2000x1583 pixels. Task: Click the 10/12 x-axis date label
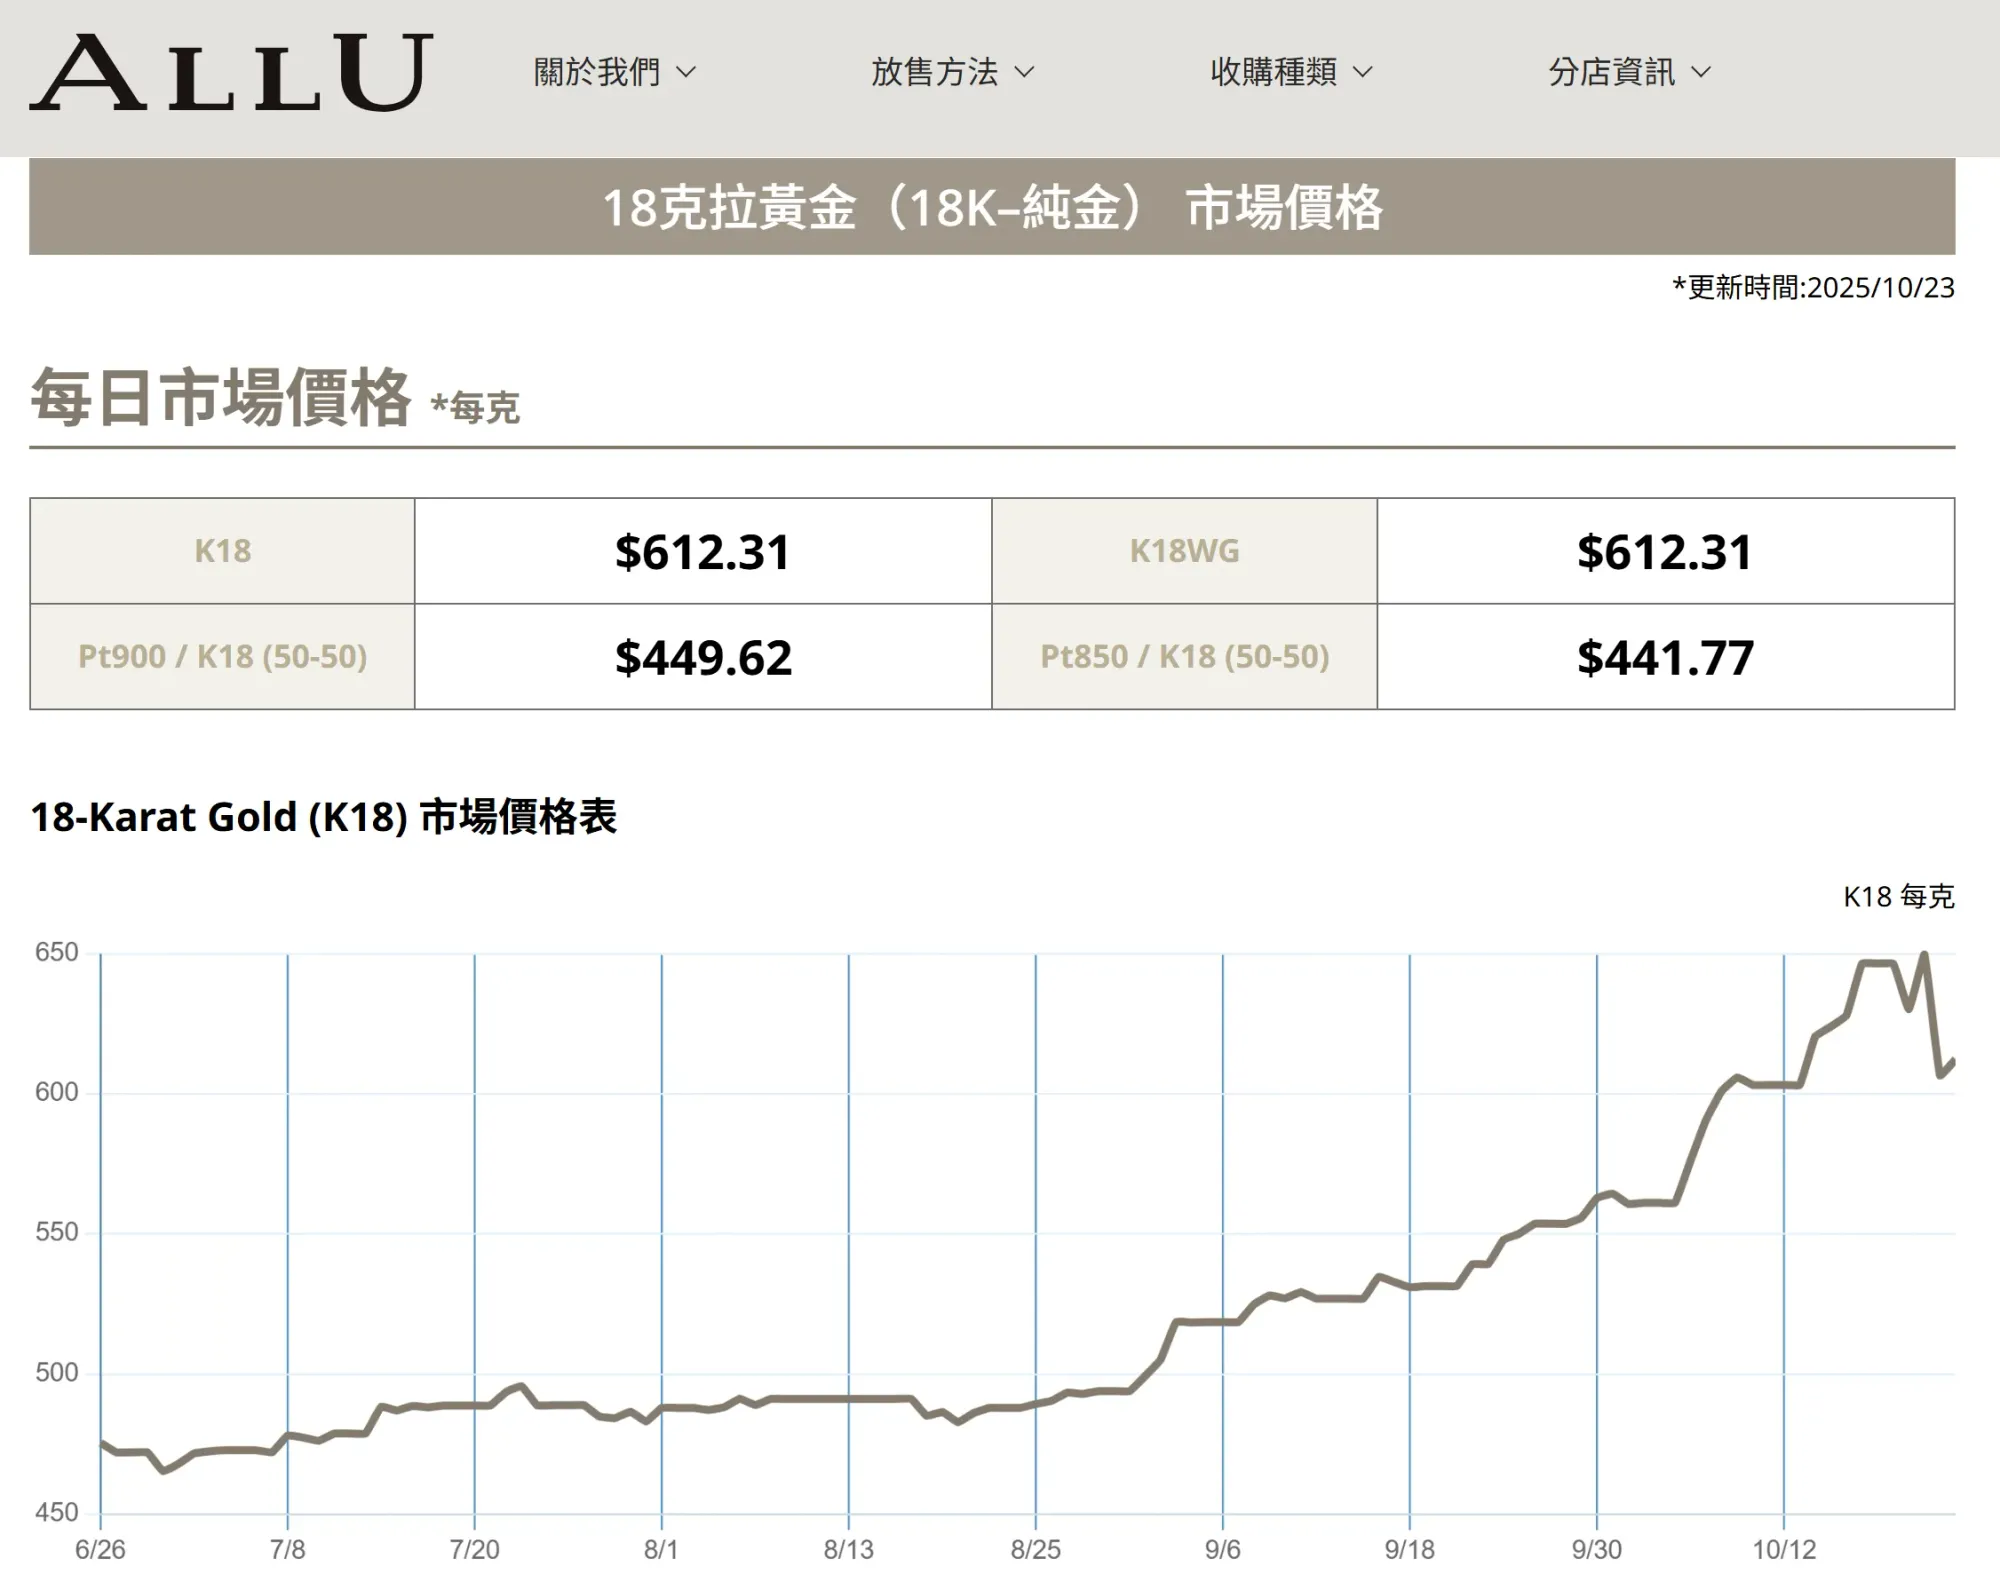tap(1783, 1549)
